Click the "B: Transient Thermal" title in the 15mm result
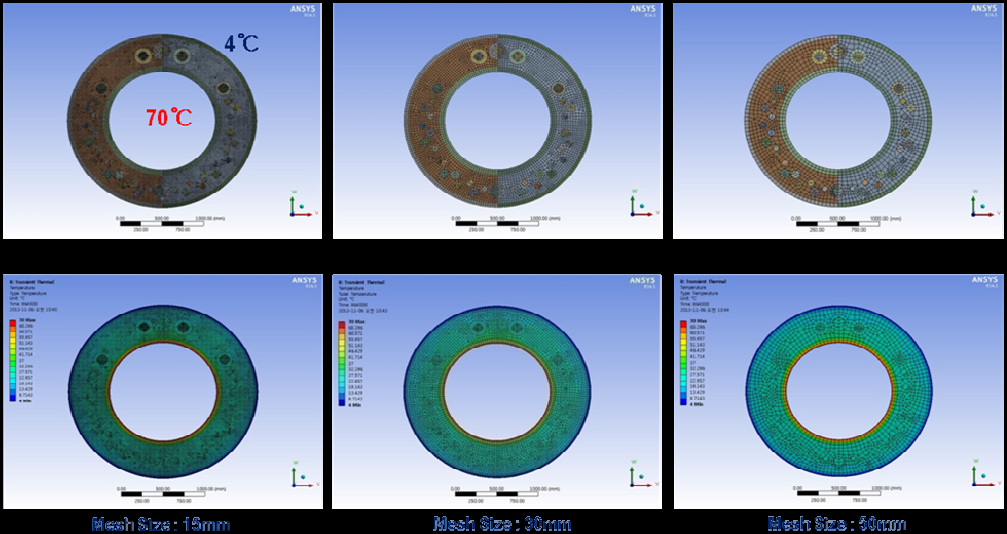The width and height of the screenshot is (1007, 534). pos(29,284)
